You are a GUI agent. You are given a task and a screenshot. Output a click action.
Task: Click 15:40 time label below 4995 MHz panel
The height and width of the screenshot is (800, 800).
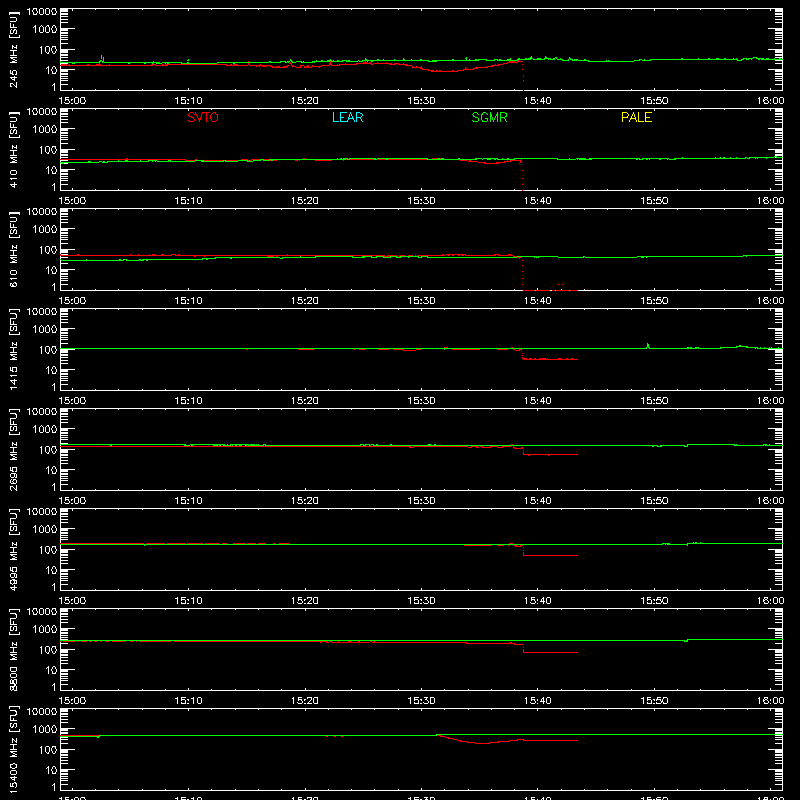click(x=537, y=601)
